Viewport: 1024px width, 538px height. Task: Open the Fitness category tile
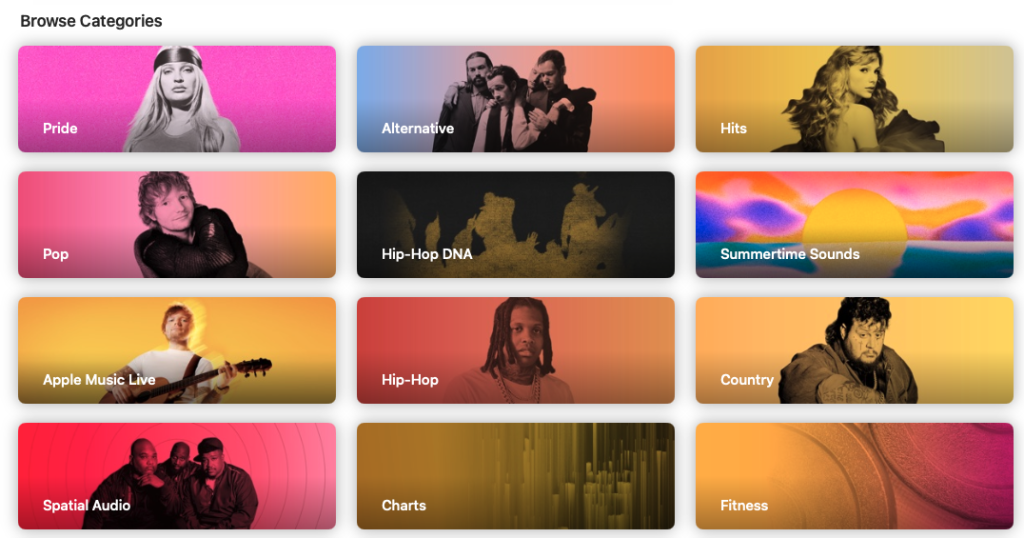click(854, 476)
